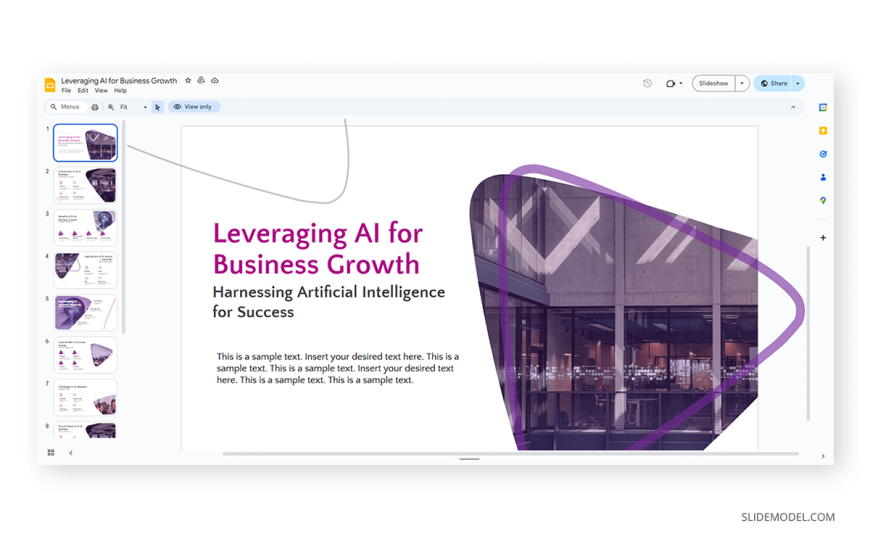Open Google Calendar in side panel
The width and height of the screenshot is (870, 539).
point(823,107)
